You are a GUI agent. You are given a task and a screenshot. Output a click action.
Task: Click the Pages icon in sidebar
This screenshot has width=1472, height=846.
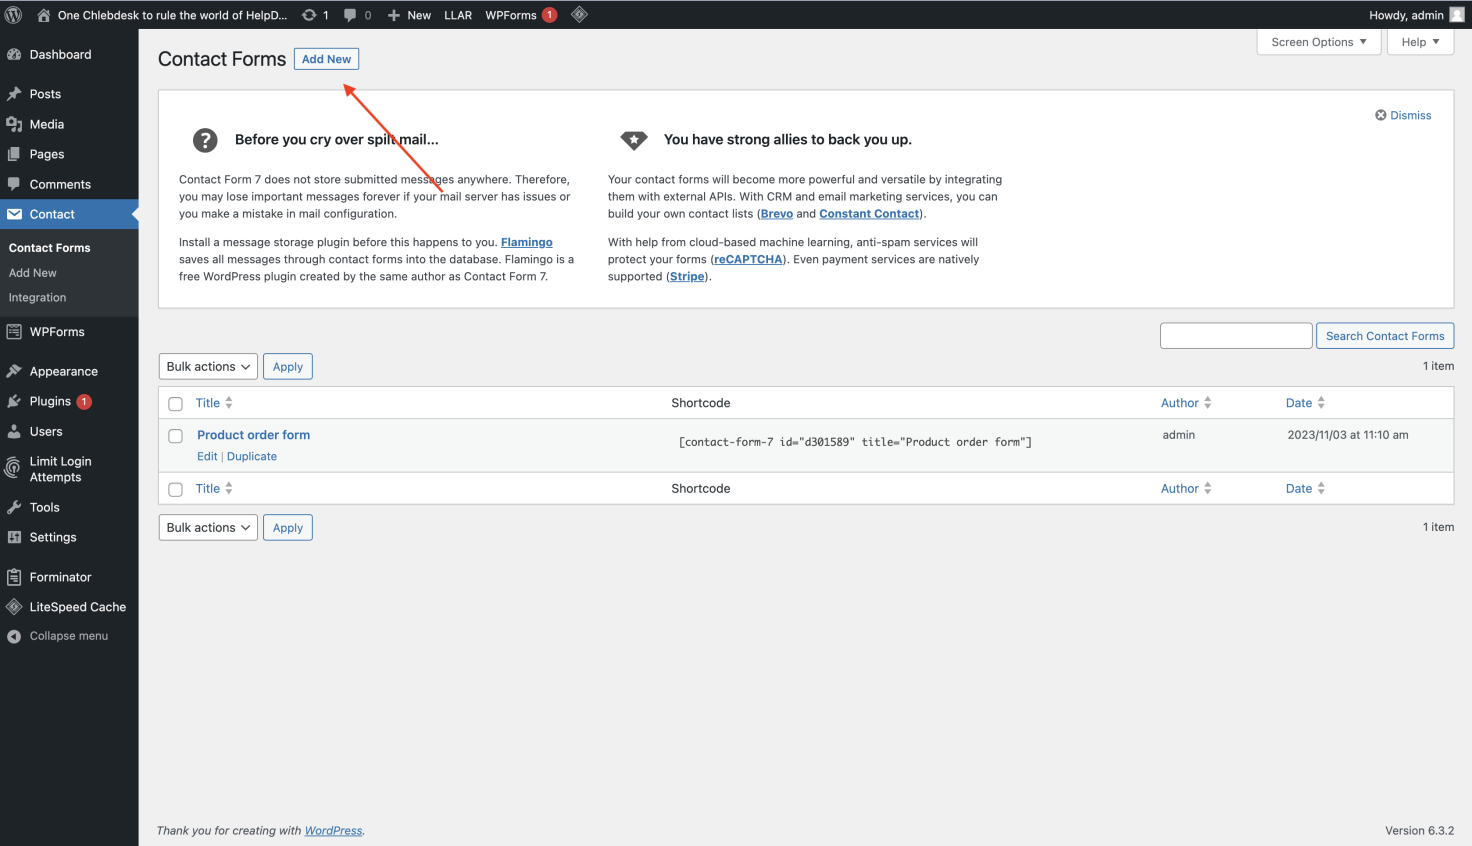(14, 154)
